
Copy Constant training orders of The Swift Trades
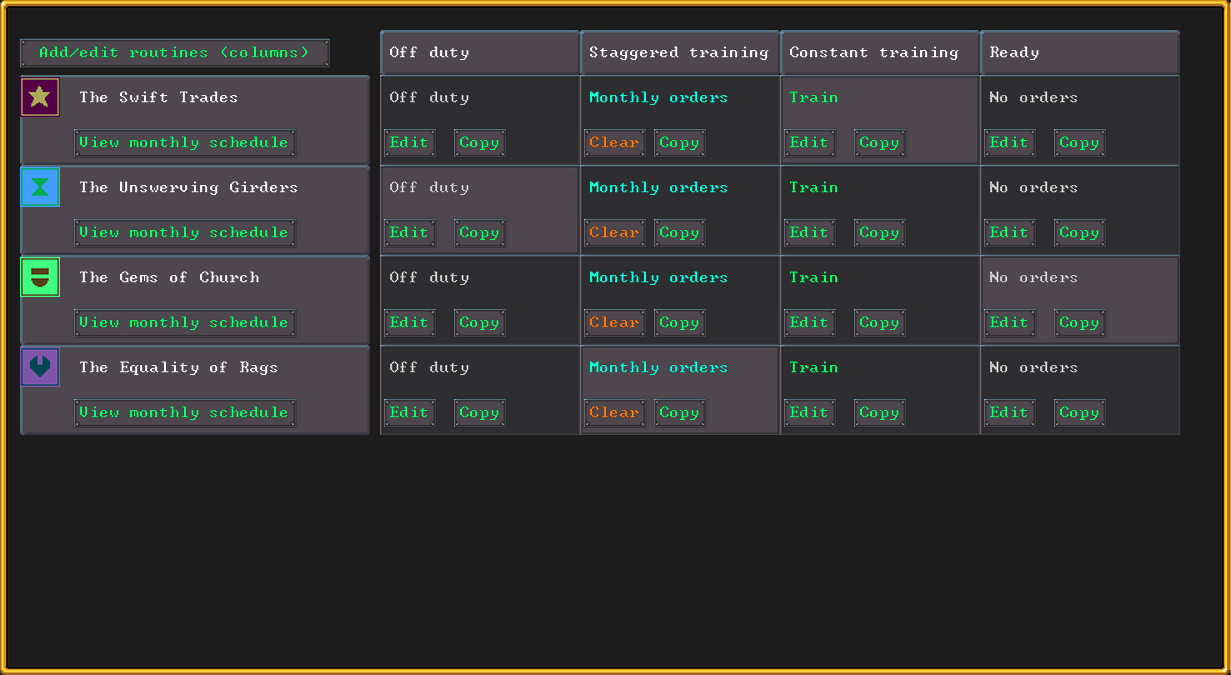click(880, 143)
